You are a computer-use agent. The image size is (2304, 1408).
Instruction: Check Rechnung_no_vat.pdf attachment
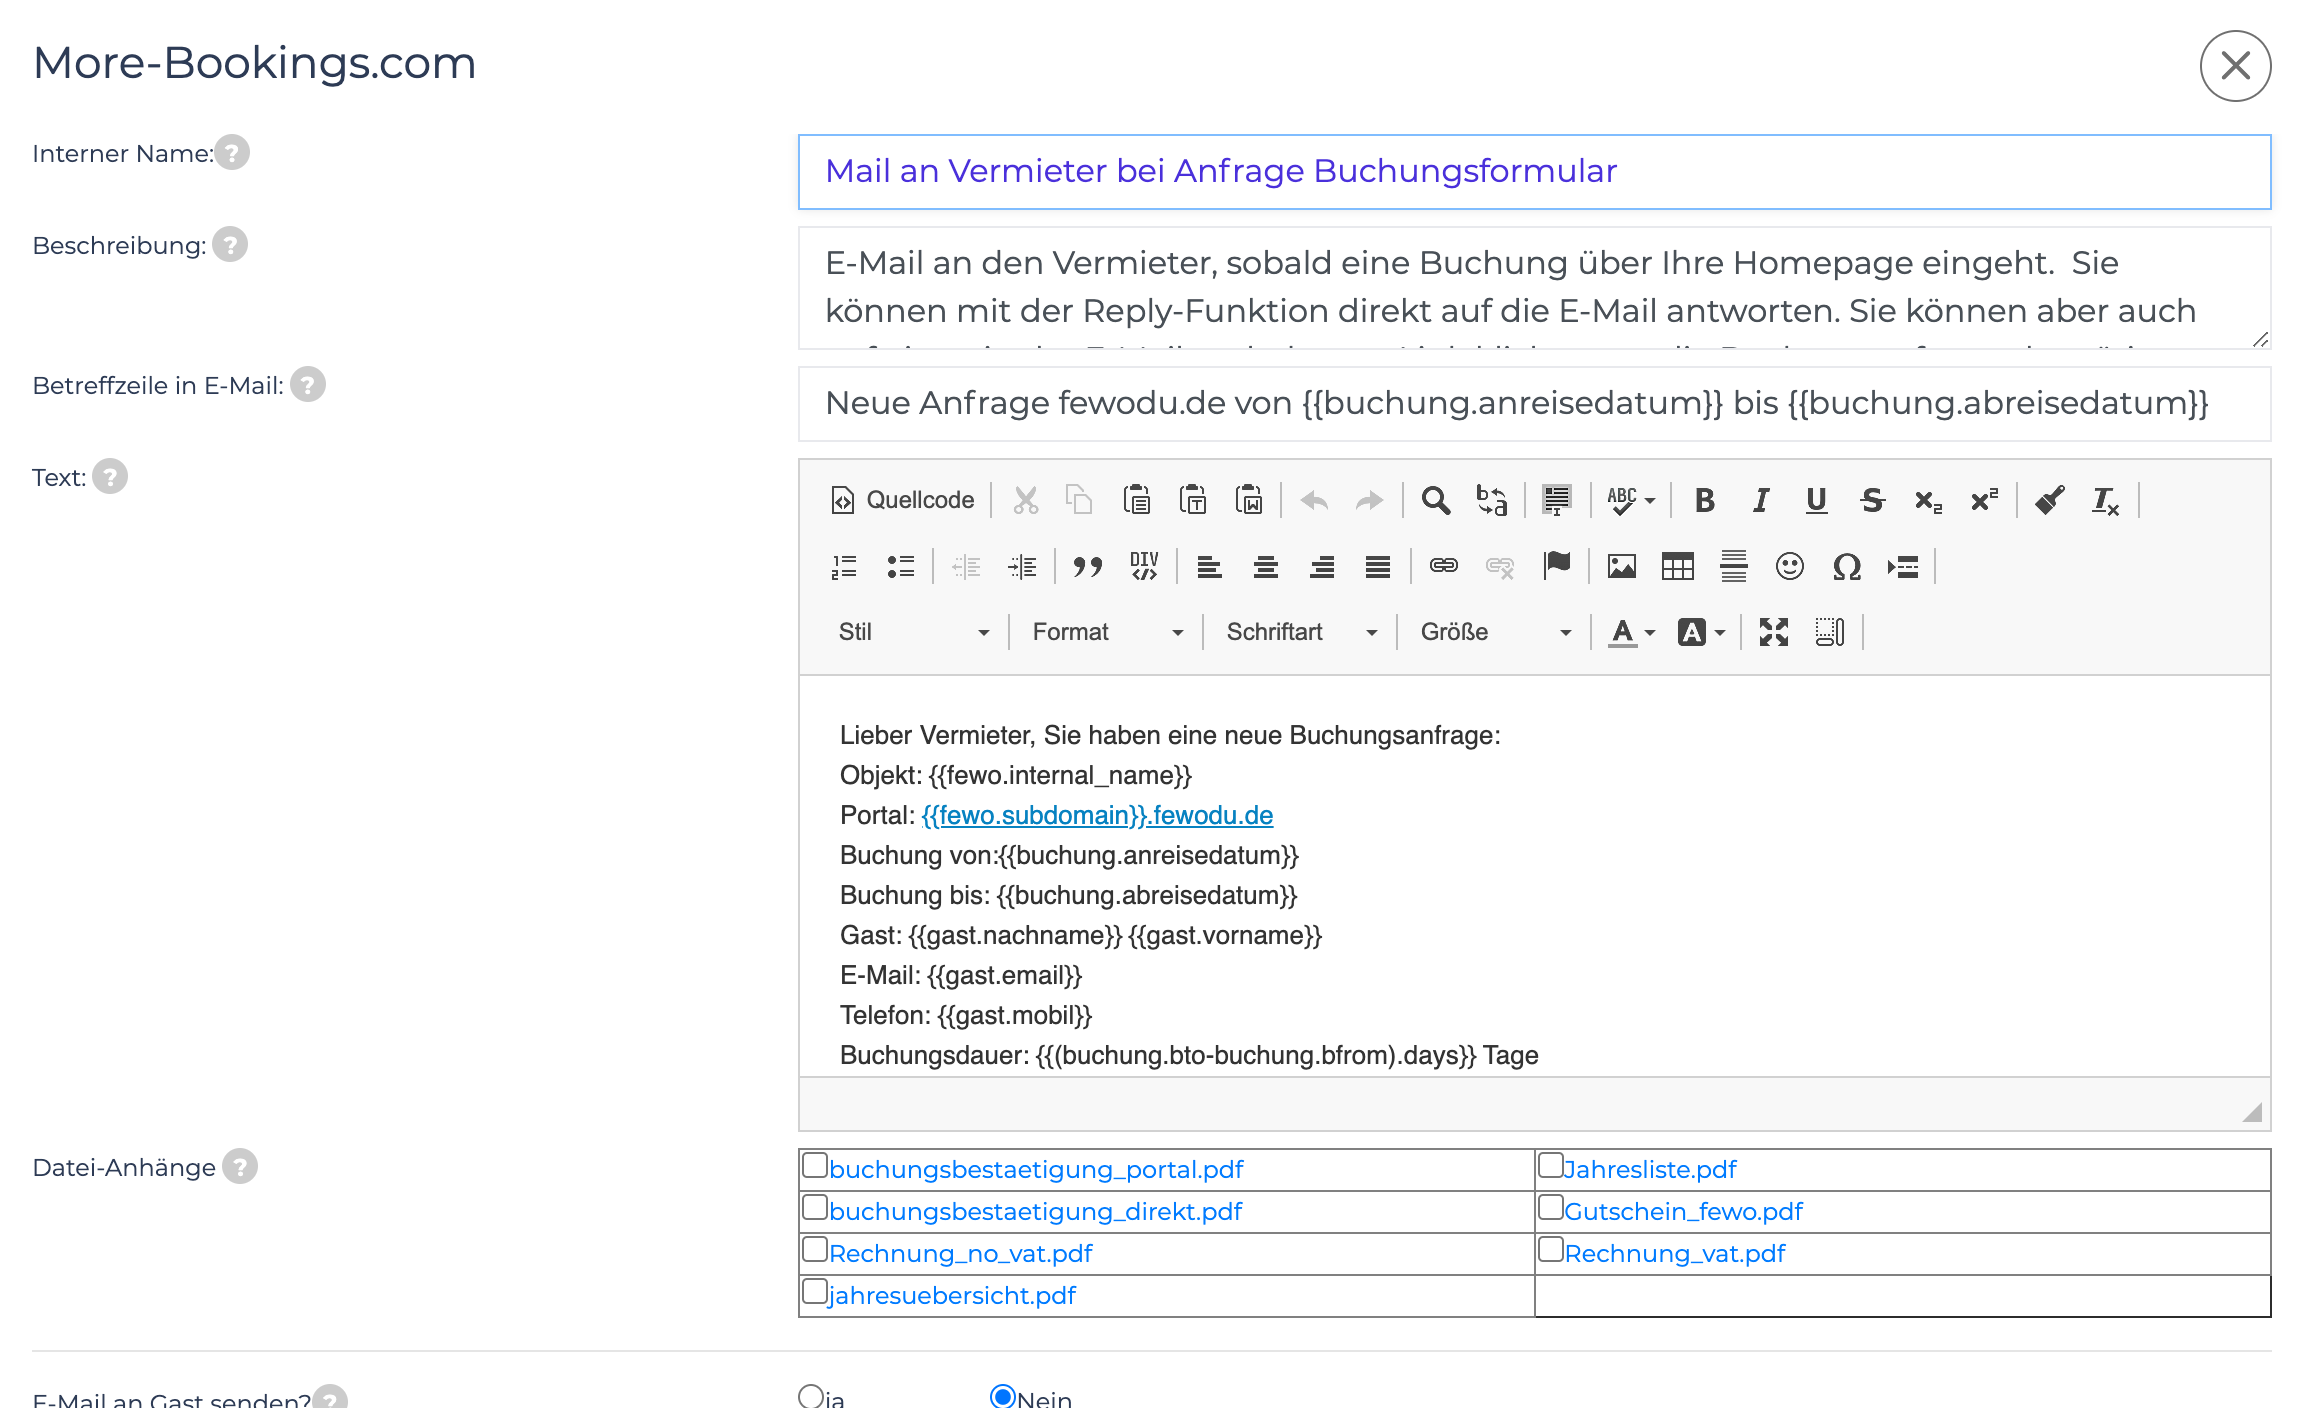[x=815, y=1249]
